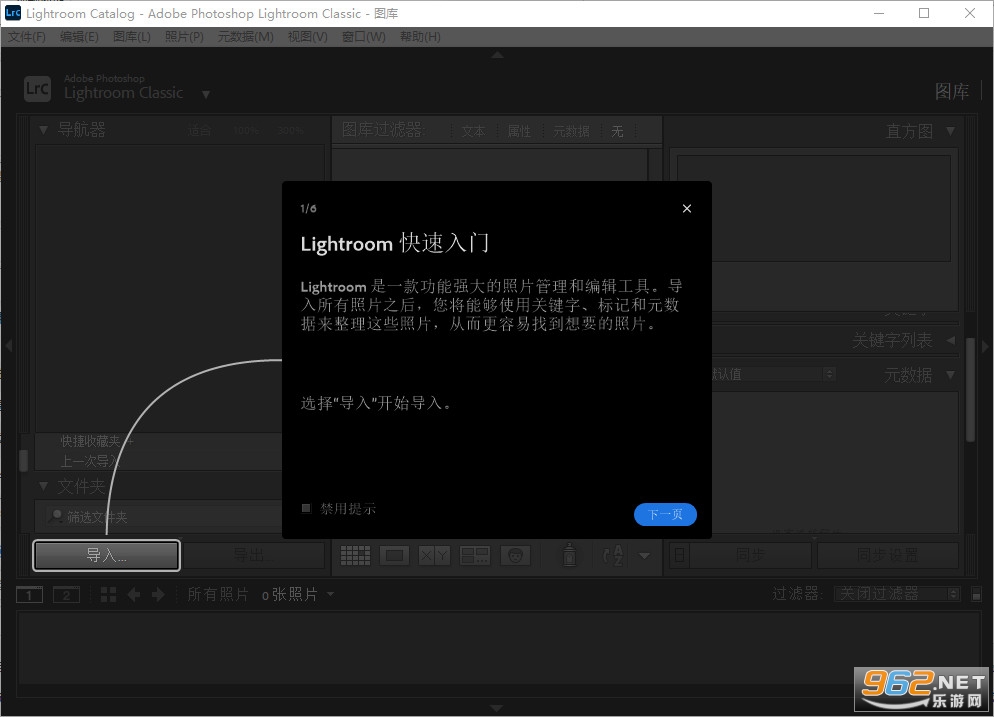Enable the 禁用提示 checkbox

[306, 508]
